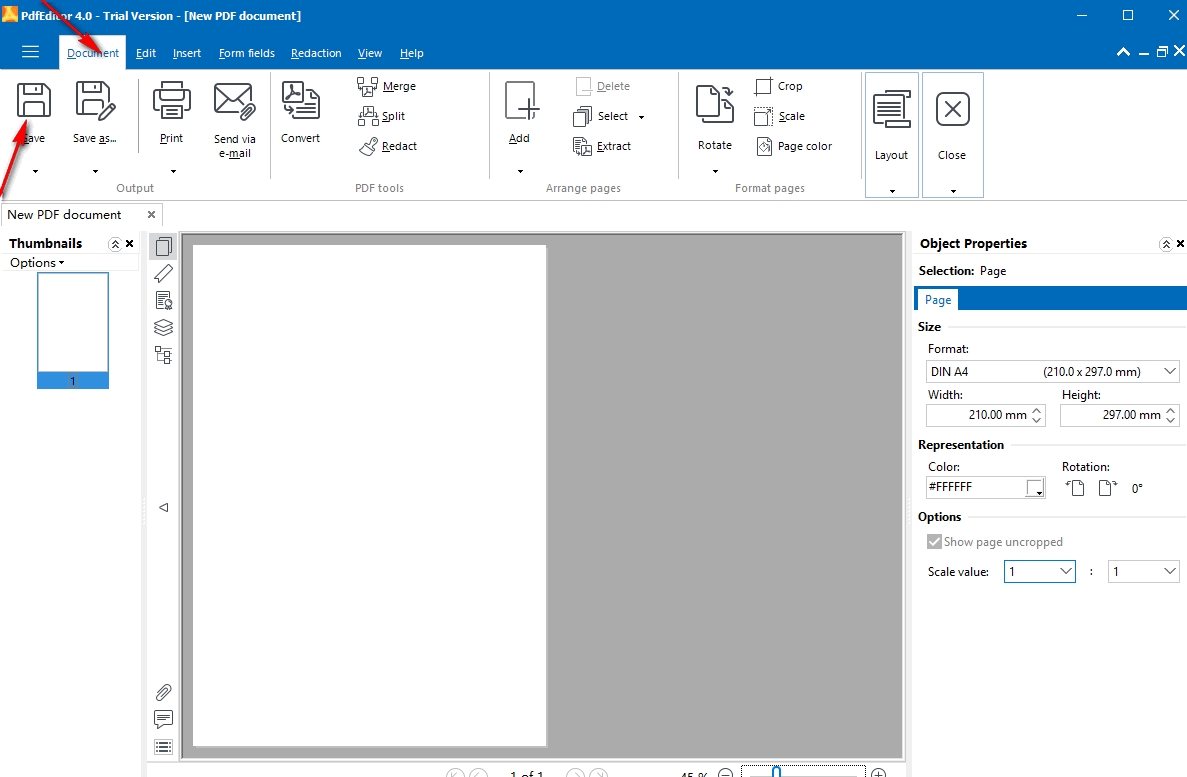Collapse the Thumbnails panel
The image size is (1187, 777).
click(x=115, y=244)
